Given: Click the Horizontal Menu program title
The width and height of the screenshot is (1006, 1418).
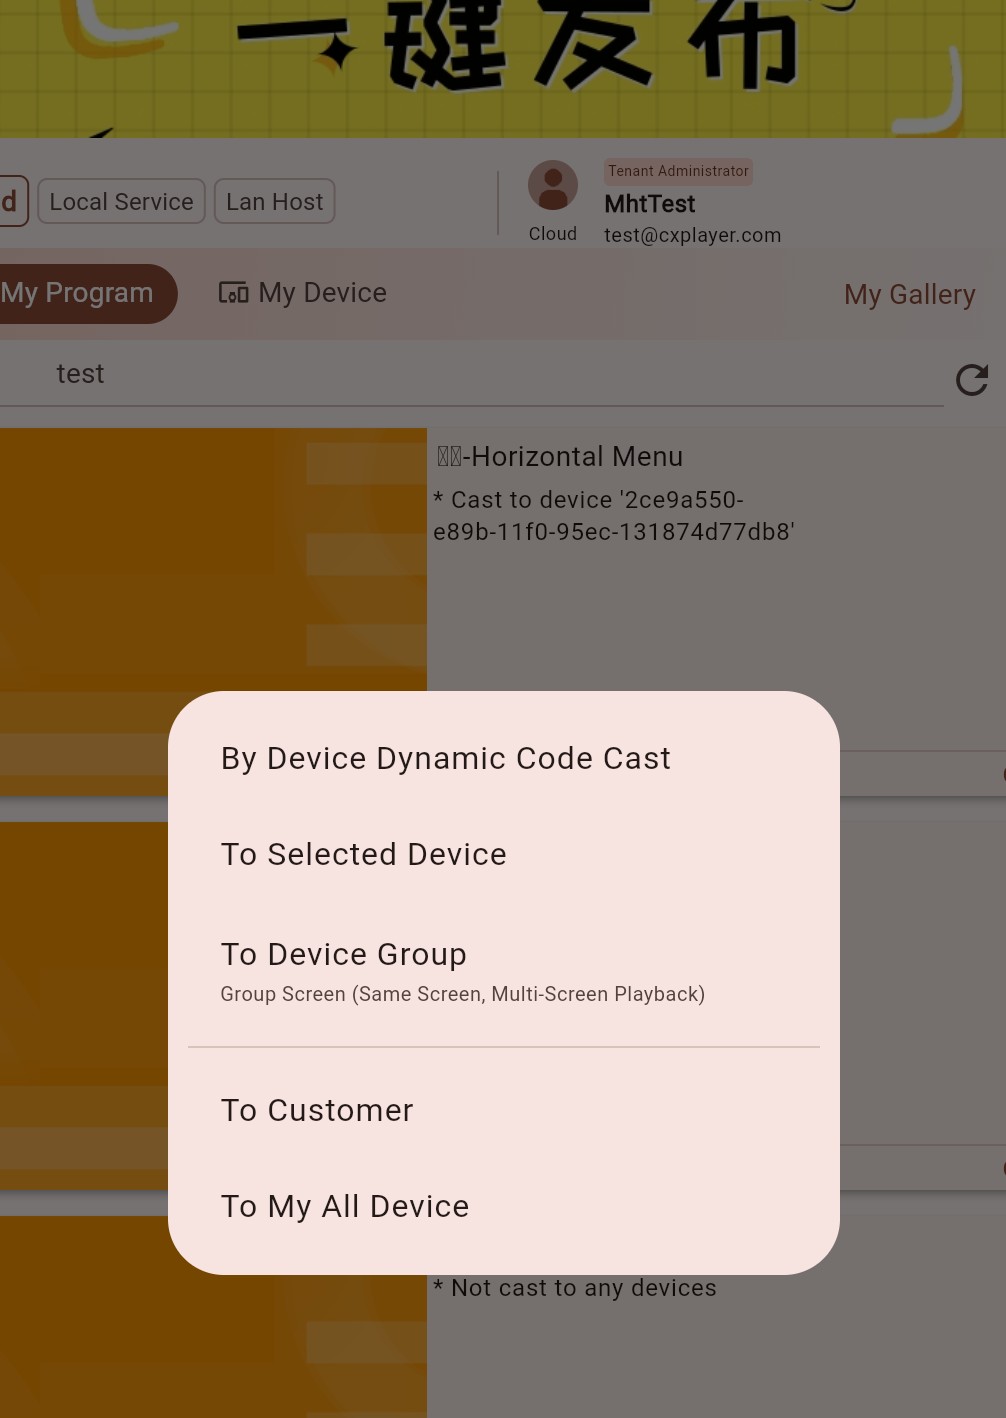Looking at the screenshot, I should (560, 456).
